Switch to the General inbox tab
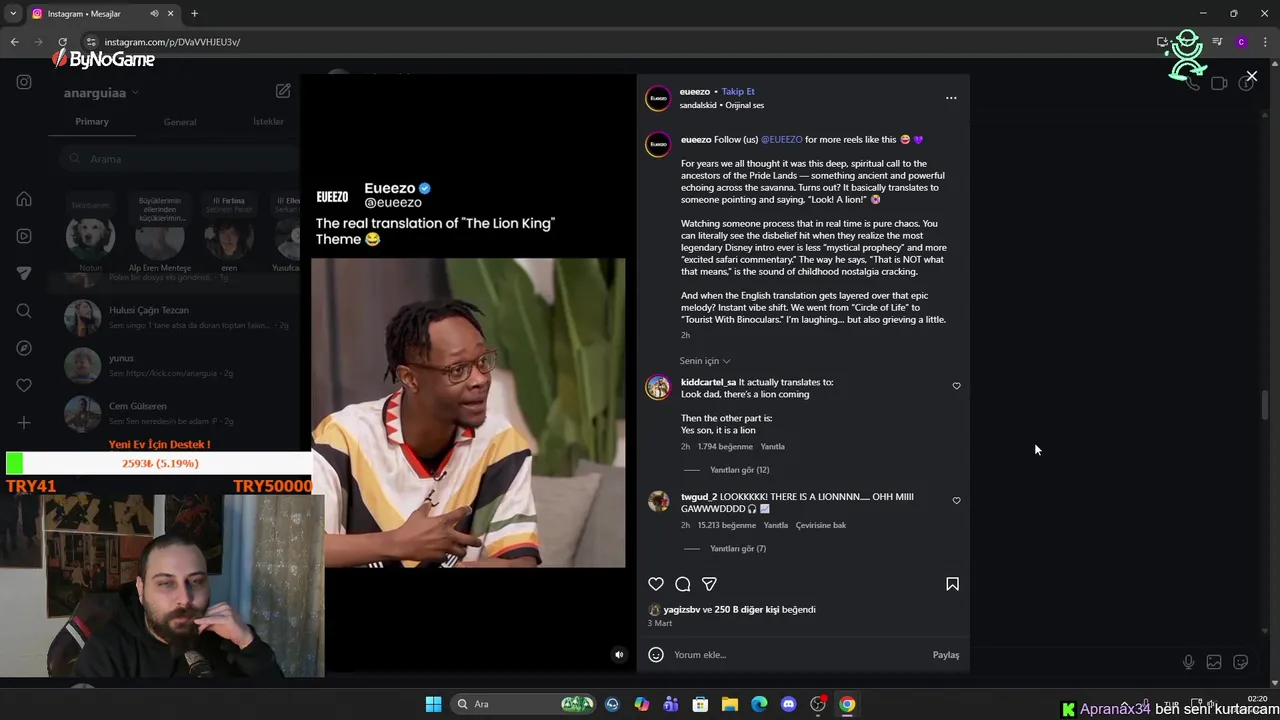The image size is (1280, 720). (180, 122)
